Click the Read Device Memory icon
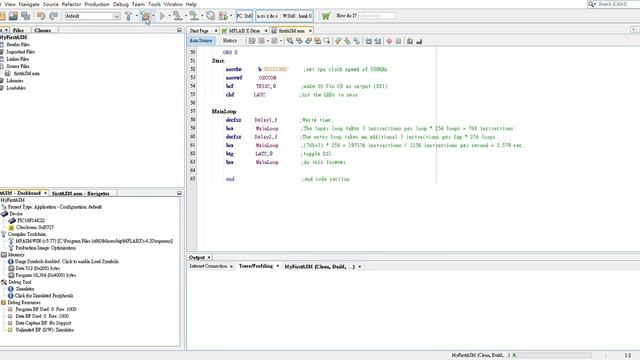Image resolution: width=640 pixels, height=360 pixels. coord(194,16)
